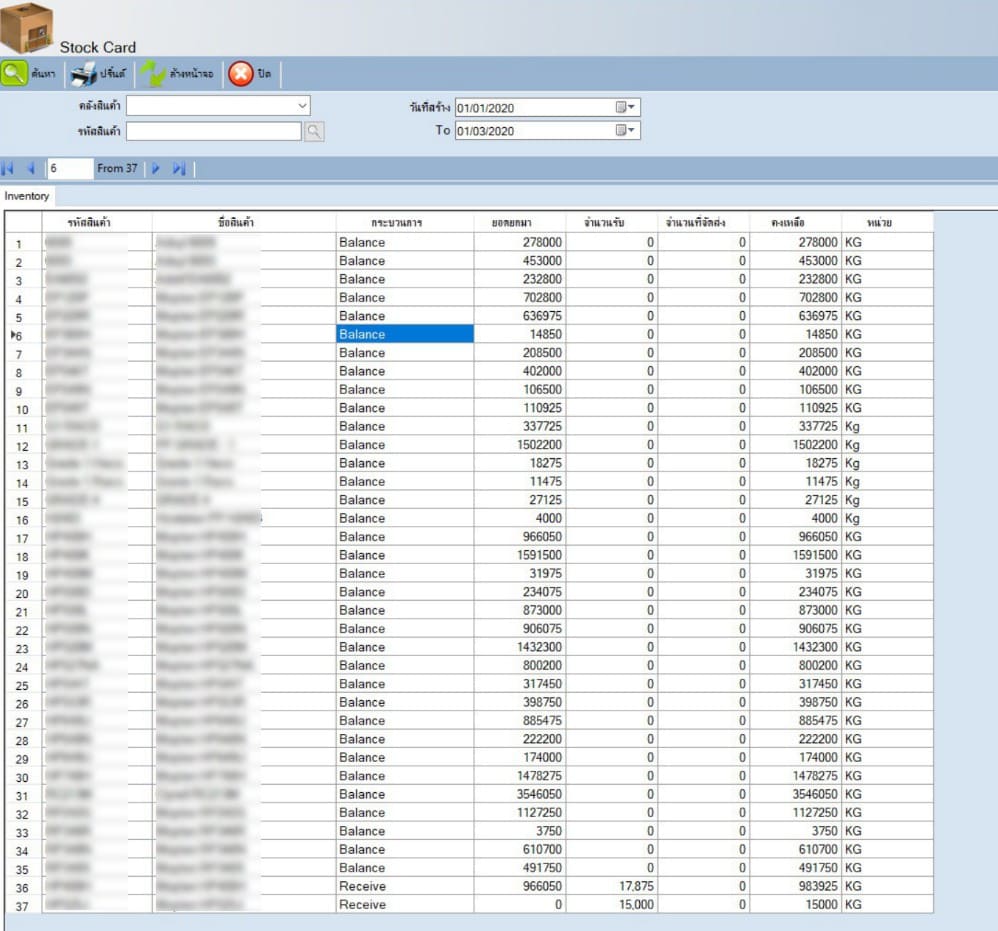Click the green search (ค้นหา) toolbar icon
This screenshot has width=998, height=931.
pos(15,74)
